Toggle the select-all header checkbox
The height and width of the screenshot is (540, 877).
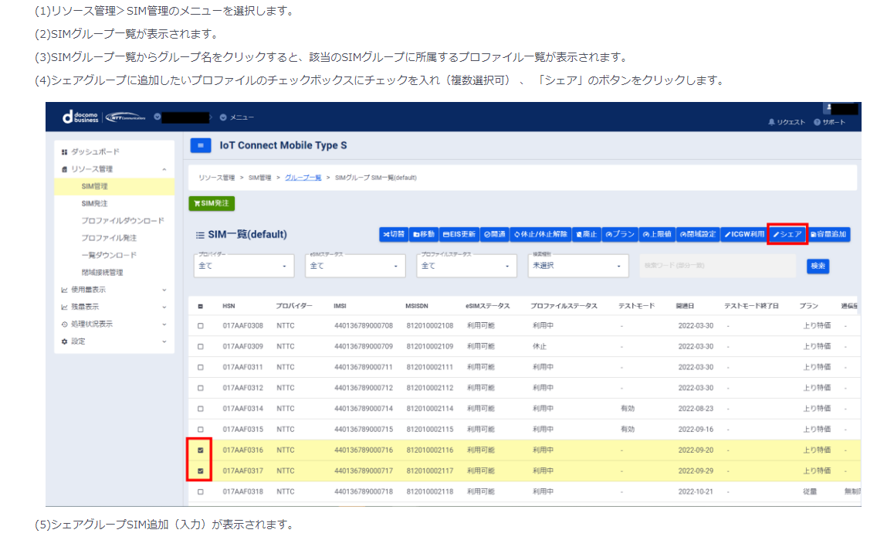click(200, 306)
